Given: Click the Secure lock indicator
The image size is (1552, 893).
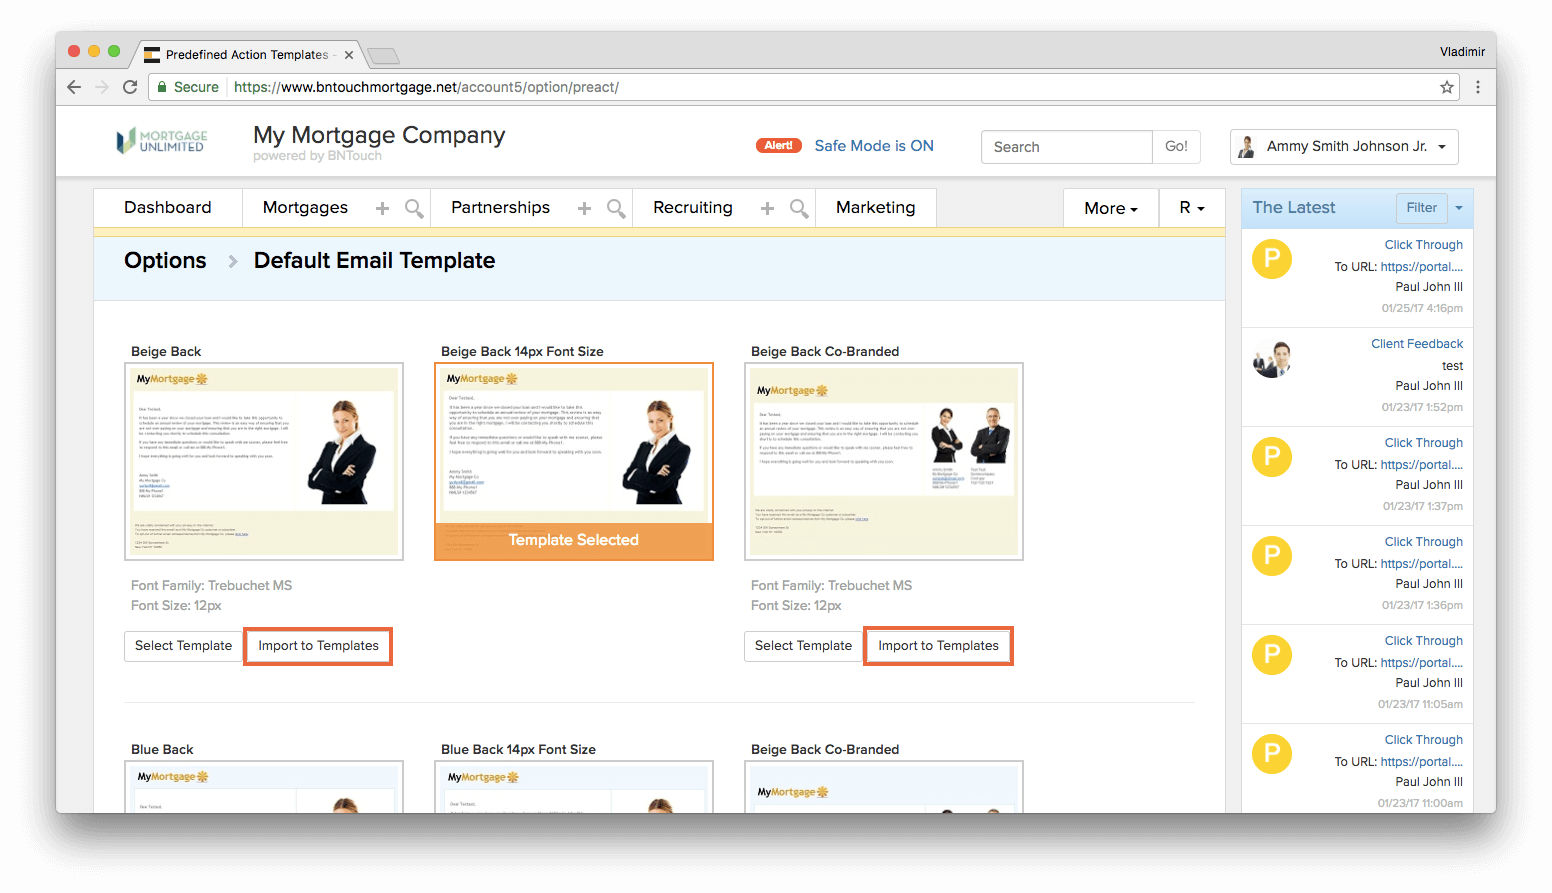Looking at the screenshot, I should click(188, 87).
